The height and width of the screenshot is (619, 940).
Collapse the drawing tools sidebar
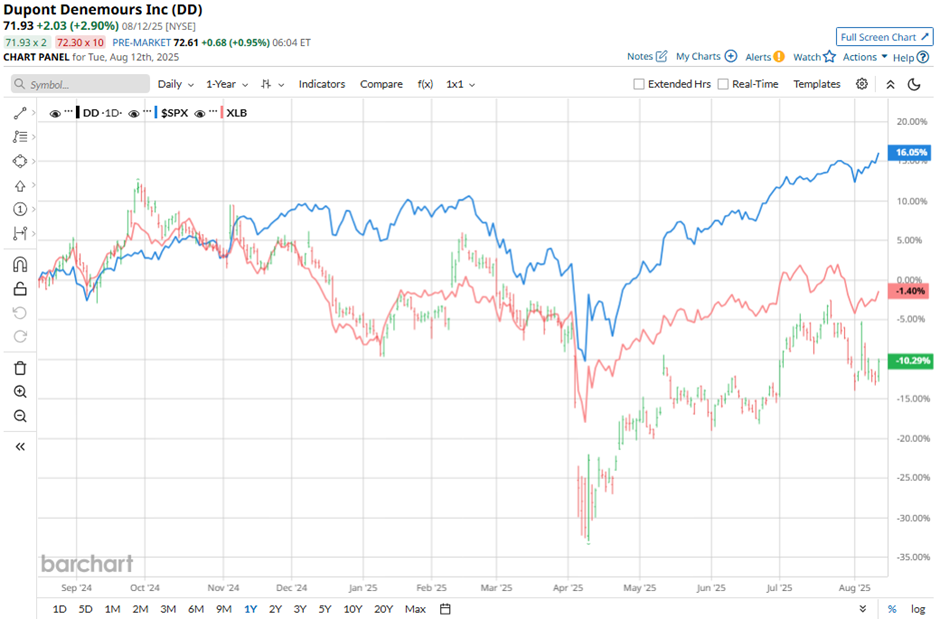point(20,446)
